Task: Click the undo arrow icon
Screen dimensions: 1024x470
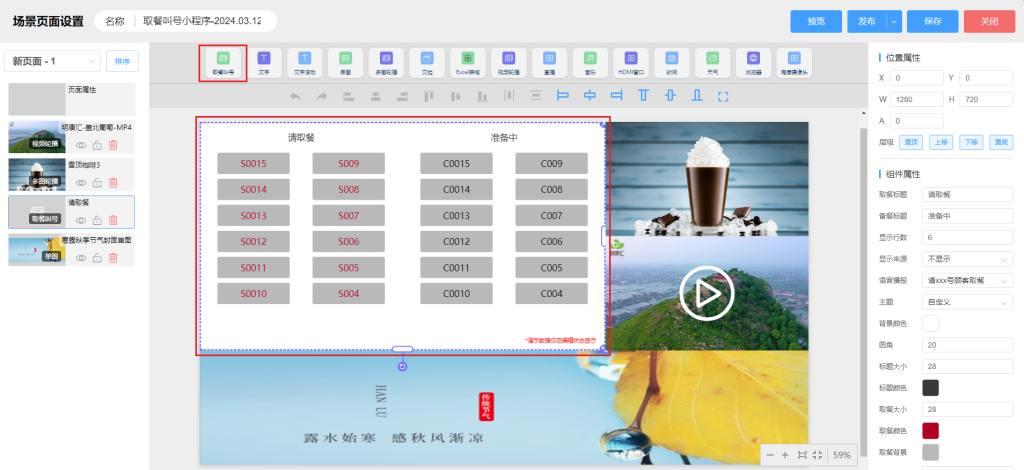Action: tap(295, 96)
